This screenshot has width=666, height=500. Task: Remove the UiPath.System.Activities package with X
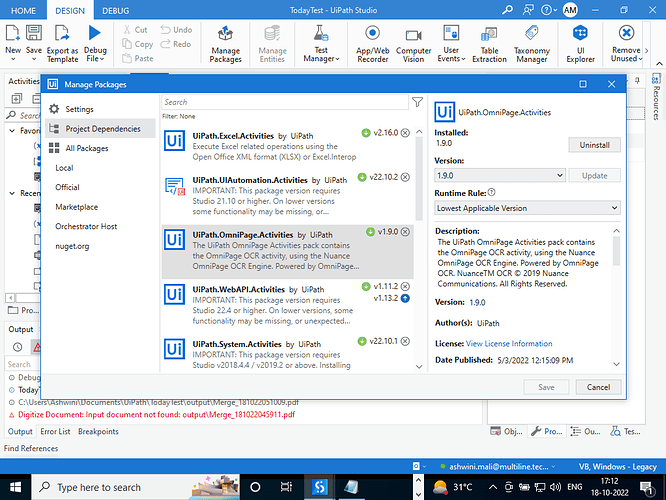[x=406, y=341]
